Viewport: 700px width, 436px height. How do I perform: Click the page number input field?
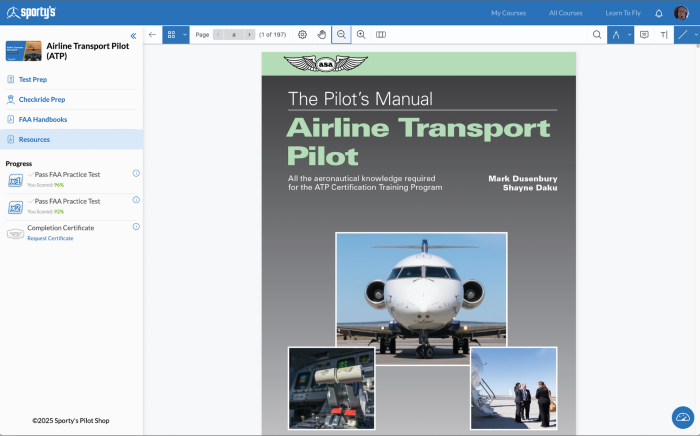coord(233,34)
